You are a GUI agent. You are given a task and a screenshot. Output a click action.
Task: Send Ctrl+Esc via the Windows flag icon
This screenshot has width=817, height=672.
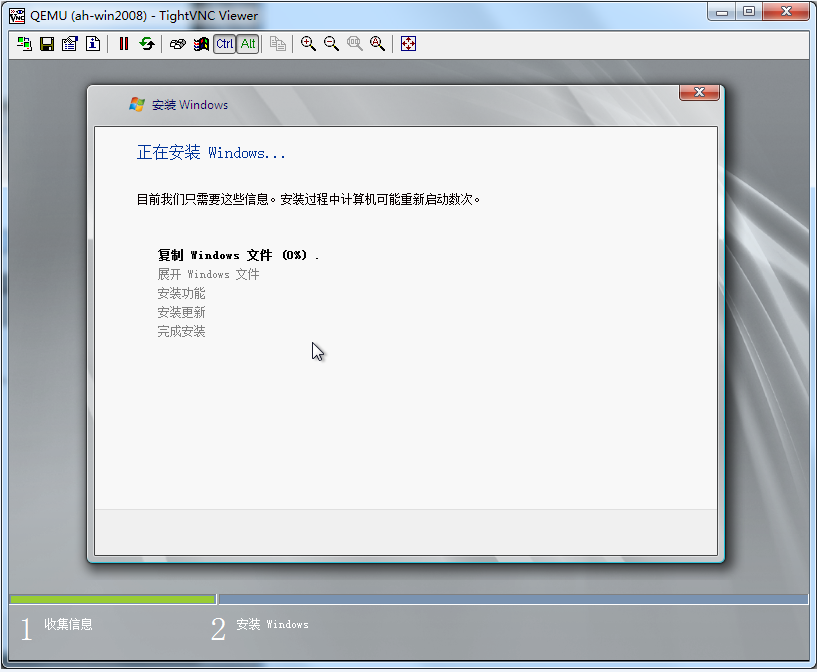(x=201, y=44)
